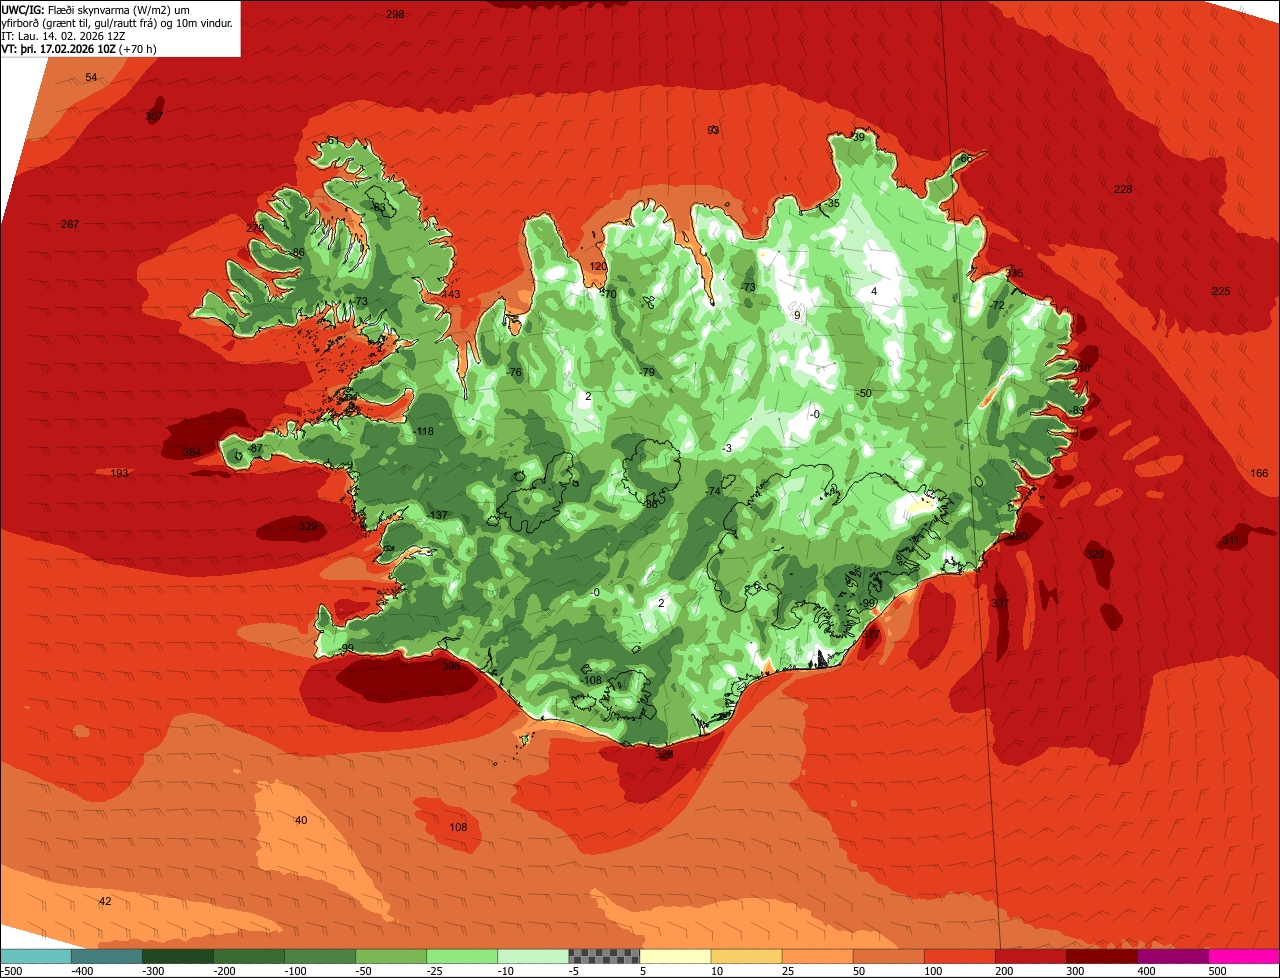
Task: Click the legend label '500'
Action: point(1217,971)
